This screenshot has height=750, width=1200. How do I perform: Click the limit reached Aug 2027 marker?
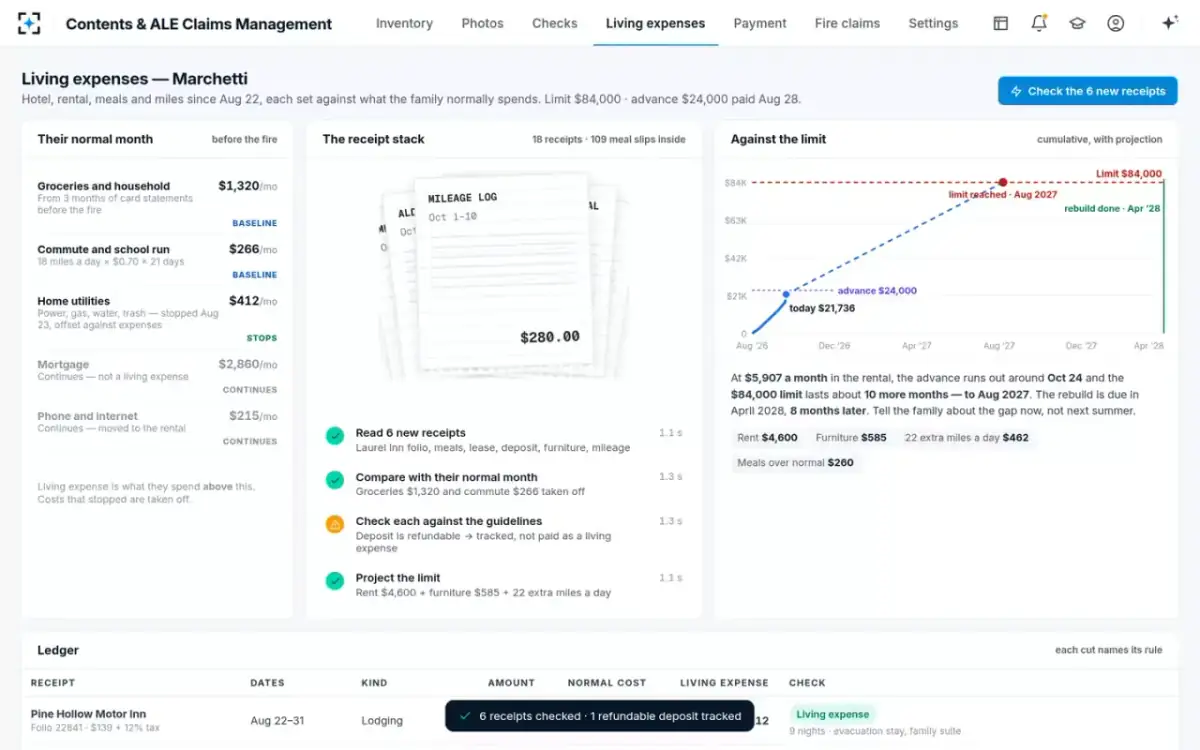1002,183
